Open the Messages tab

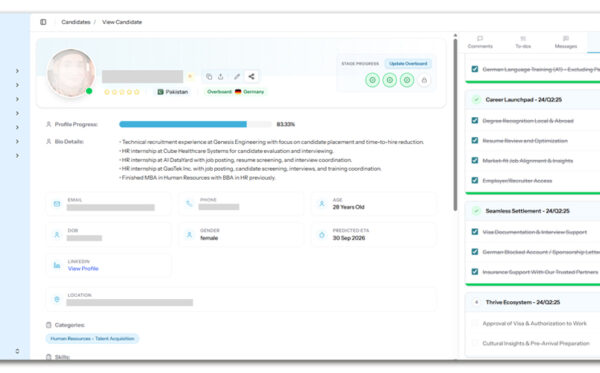pos(566,42)
